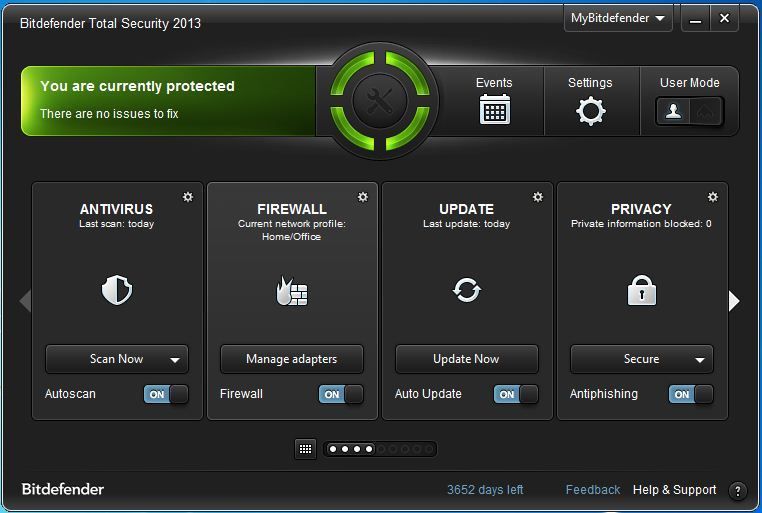Expand the Secure dropdown arrow
The height and width of the screenshot is (513, 762).
pos(700,360)
